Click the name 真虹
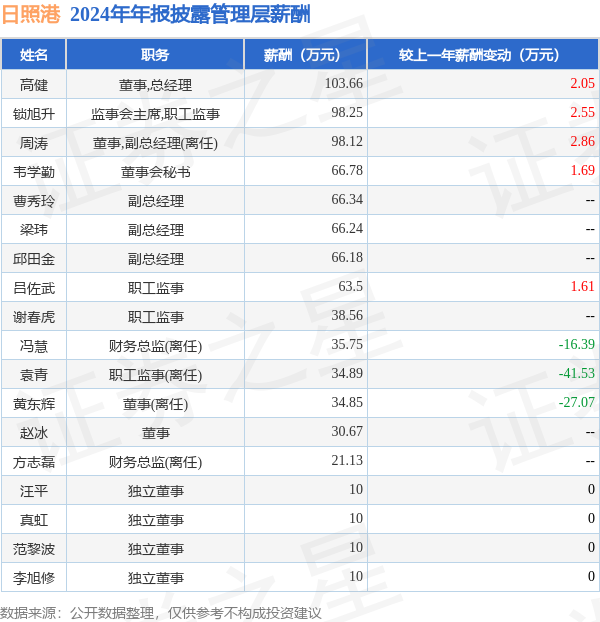 coord(34,520)
